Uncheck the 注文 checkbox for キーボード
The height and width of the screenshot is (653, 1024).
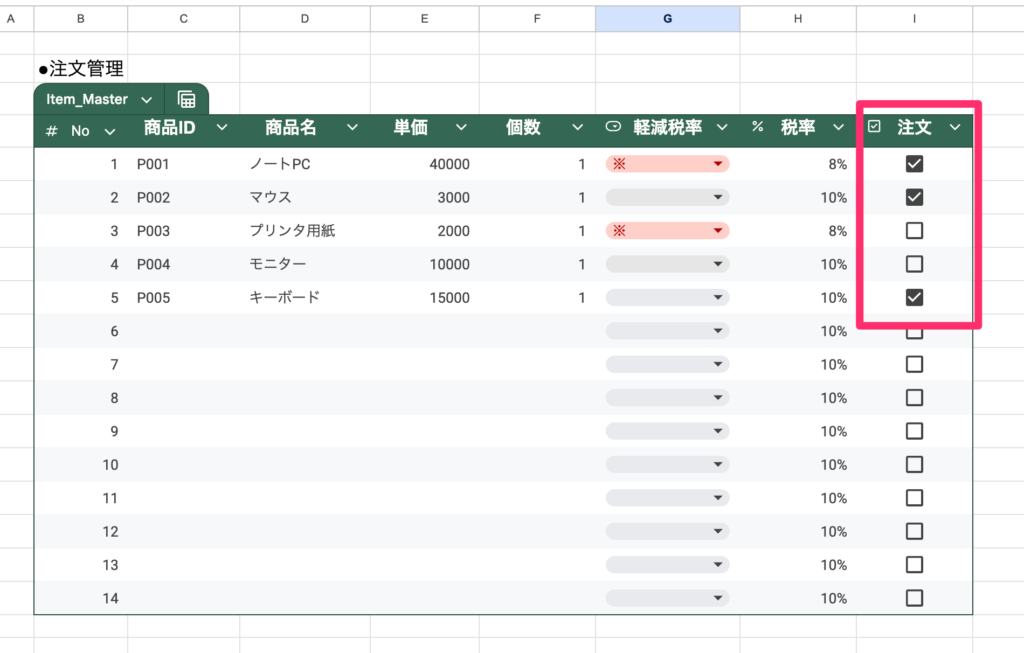914,297
